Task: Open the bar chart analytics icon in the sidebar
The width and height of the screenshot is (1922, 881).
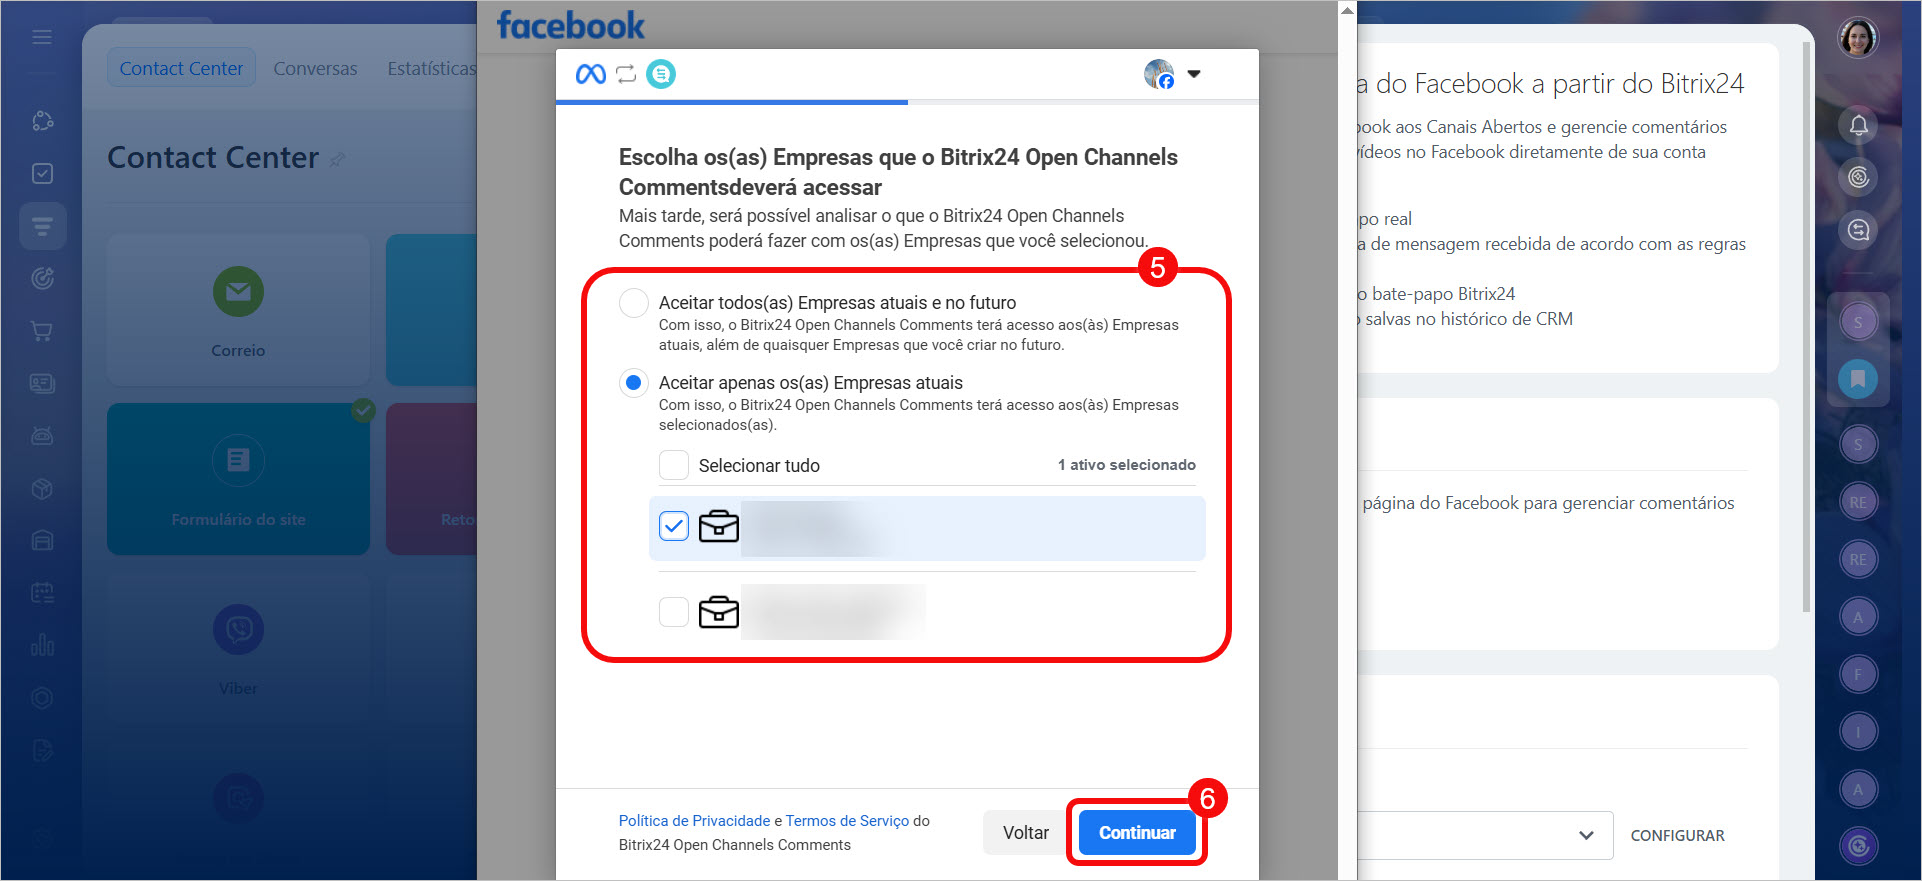Action: pos(42,644)
